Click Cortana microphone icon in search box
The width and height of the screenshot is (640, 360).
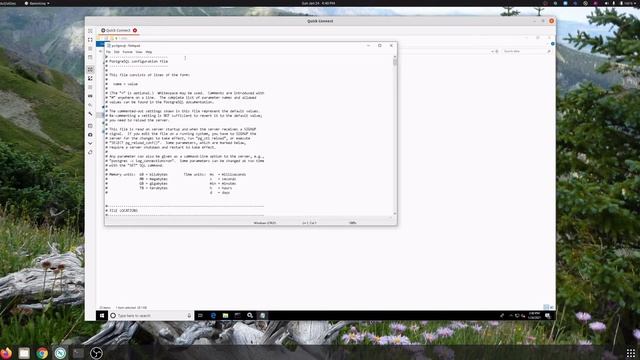pyautogui.click(x=189, y=316)
